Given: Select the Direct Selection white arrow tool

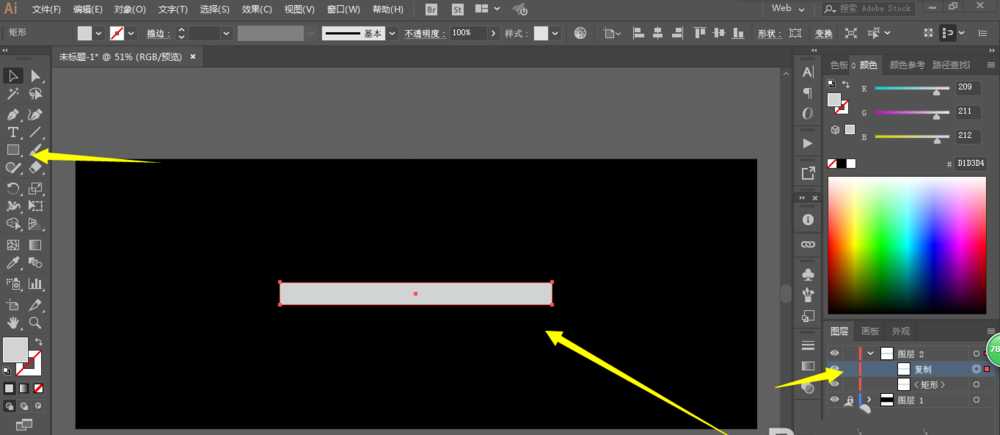Looking at the screenshot, I should point(36,77).
